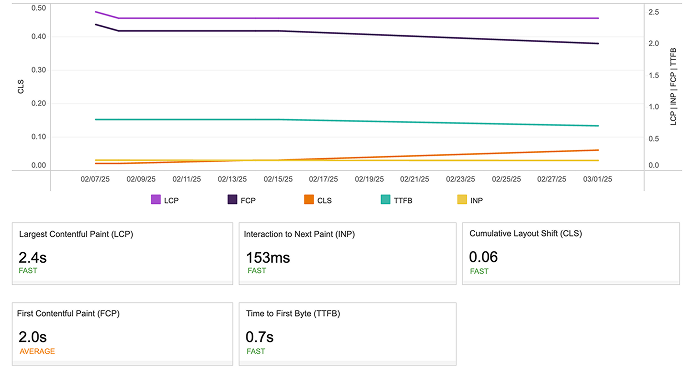This screenshot has width=696, height=372.
Task: Select the Cumulative Layout Shift (CLS) card
Action: [571, 253]
